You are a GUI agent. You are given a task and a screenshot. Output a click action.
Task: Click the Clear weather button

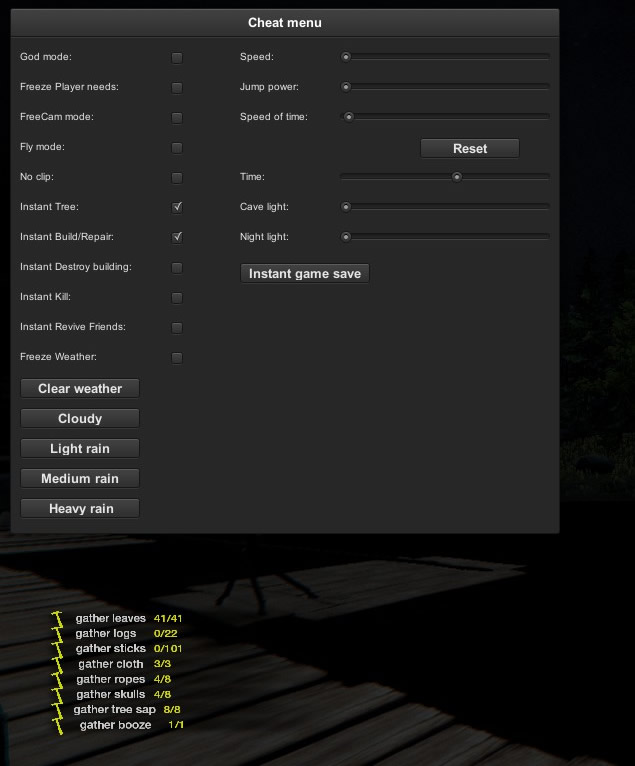coord(80,388)
